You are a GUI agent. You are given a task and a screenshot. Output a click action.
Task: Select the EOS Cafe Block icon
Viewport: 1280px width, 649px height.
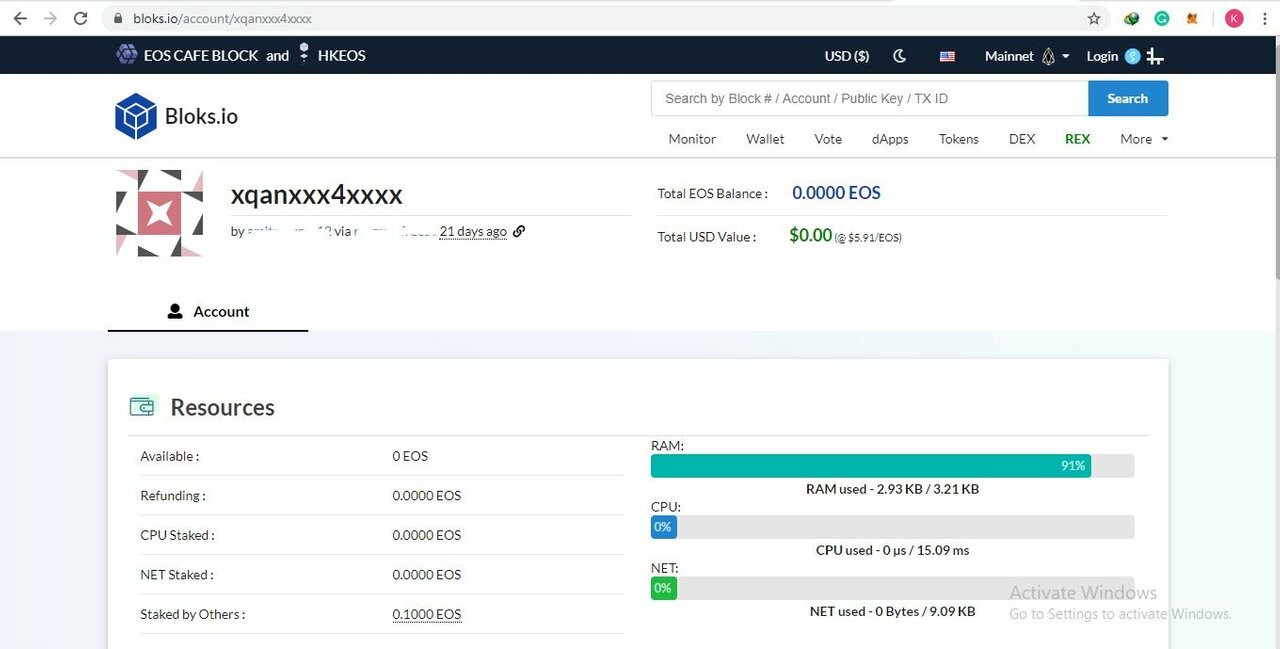(126, 55)
